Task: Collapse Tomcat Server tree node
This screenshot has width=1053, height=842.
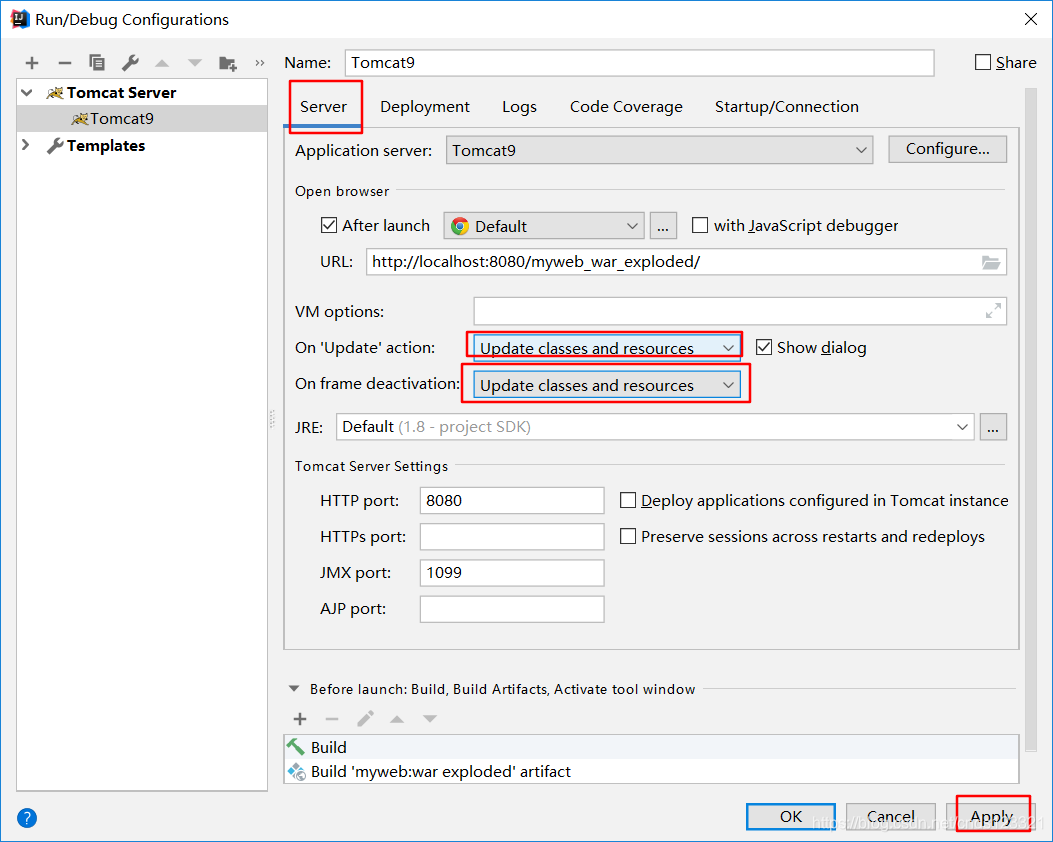Action: coord(27,93)
